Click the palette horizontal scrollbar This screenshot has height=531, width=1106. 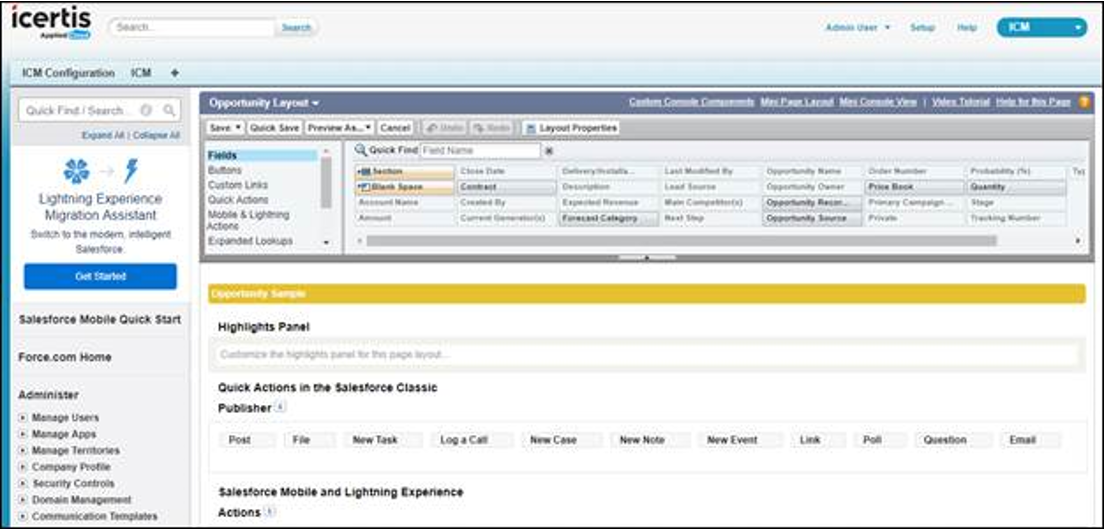681,240
